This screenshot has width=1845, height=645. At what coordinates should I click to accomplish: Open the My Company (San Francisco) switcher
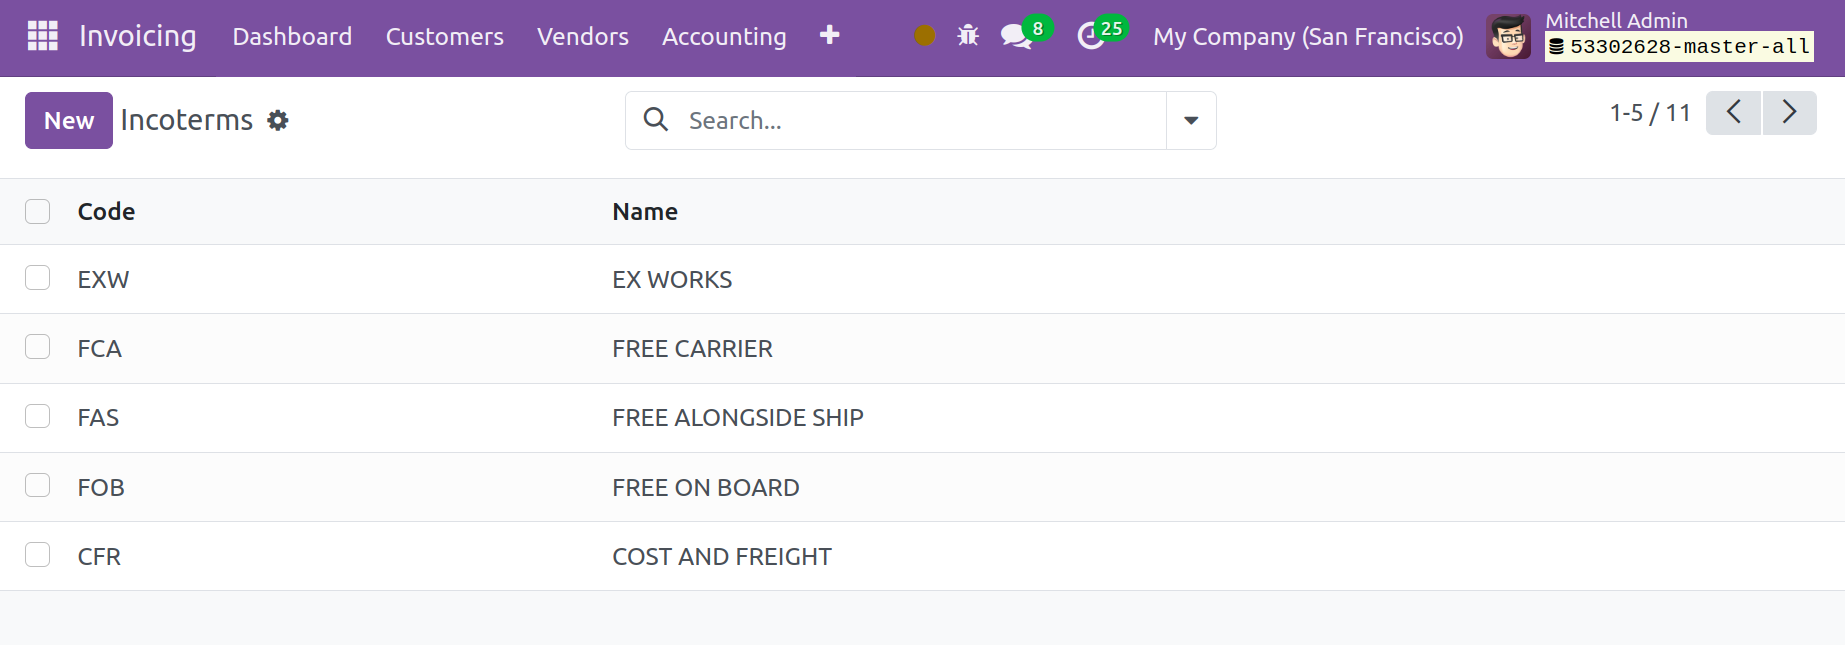(1308, 37)
